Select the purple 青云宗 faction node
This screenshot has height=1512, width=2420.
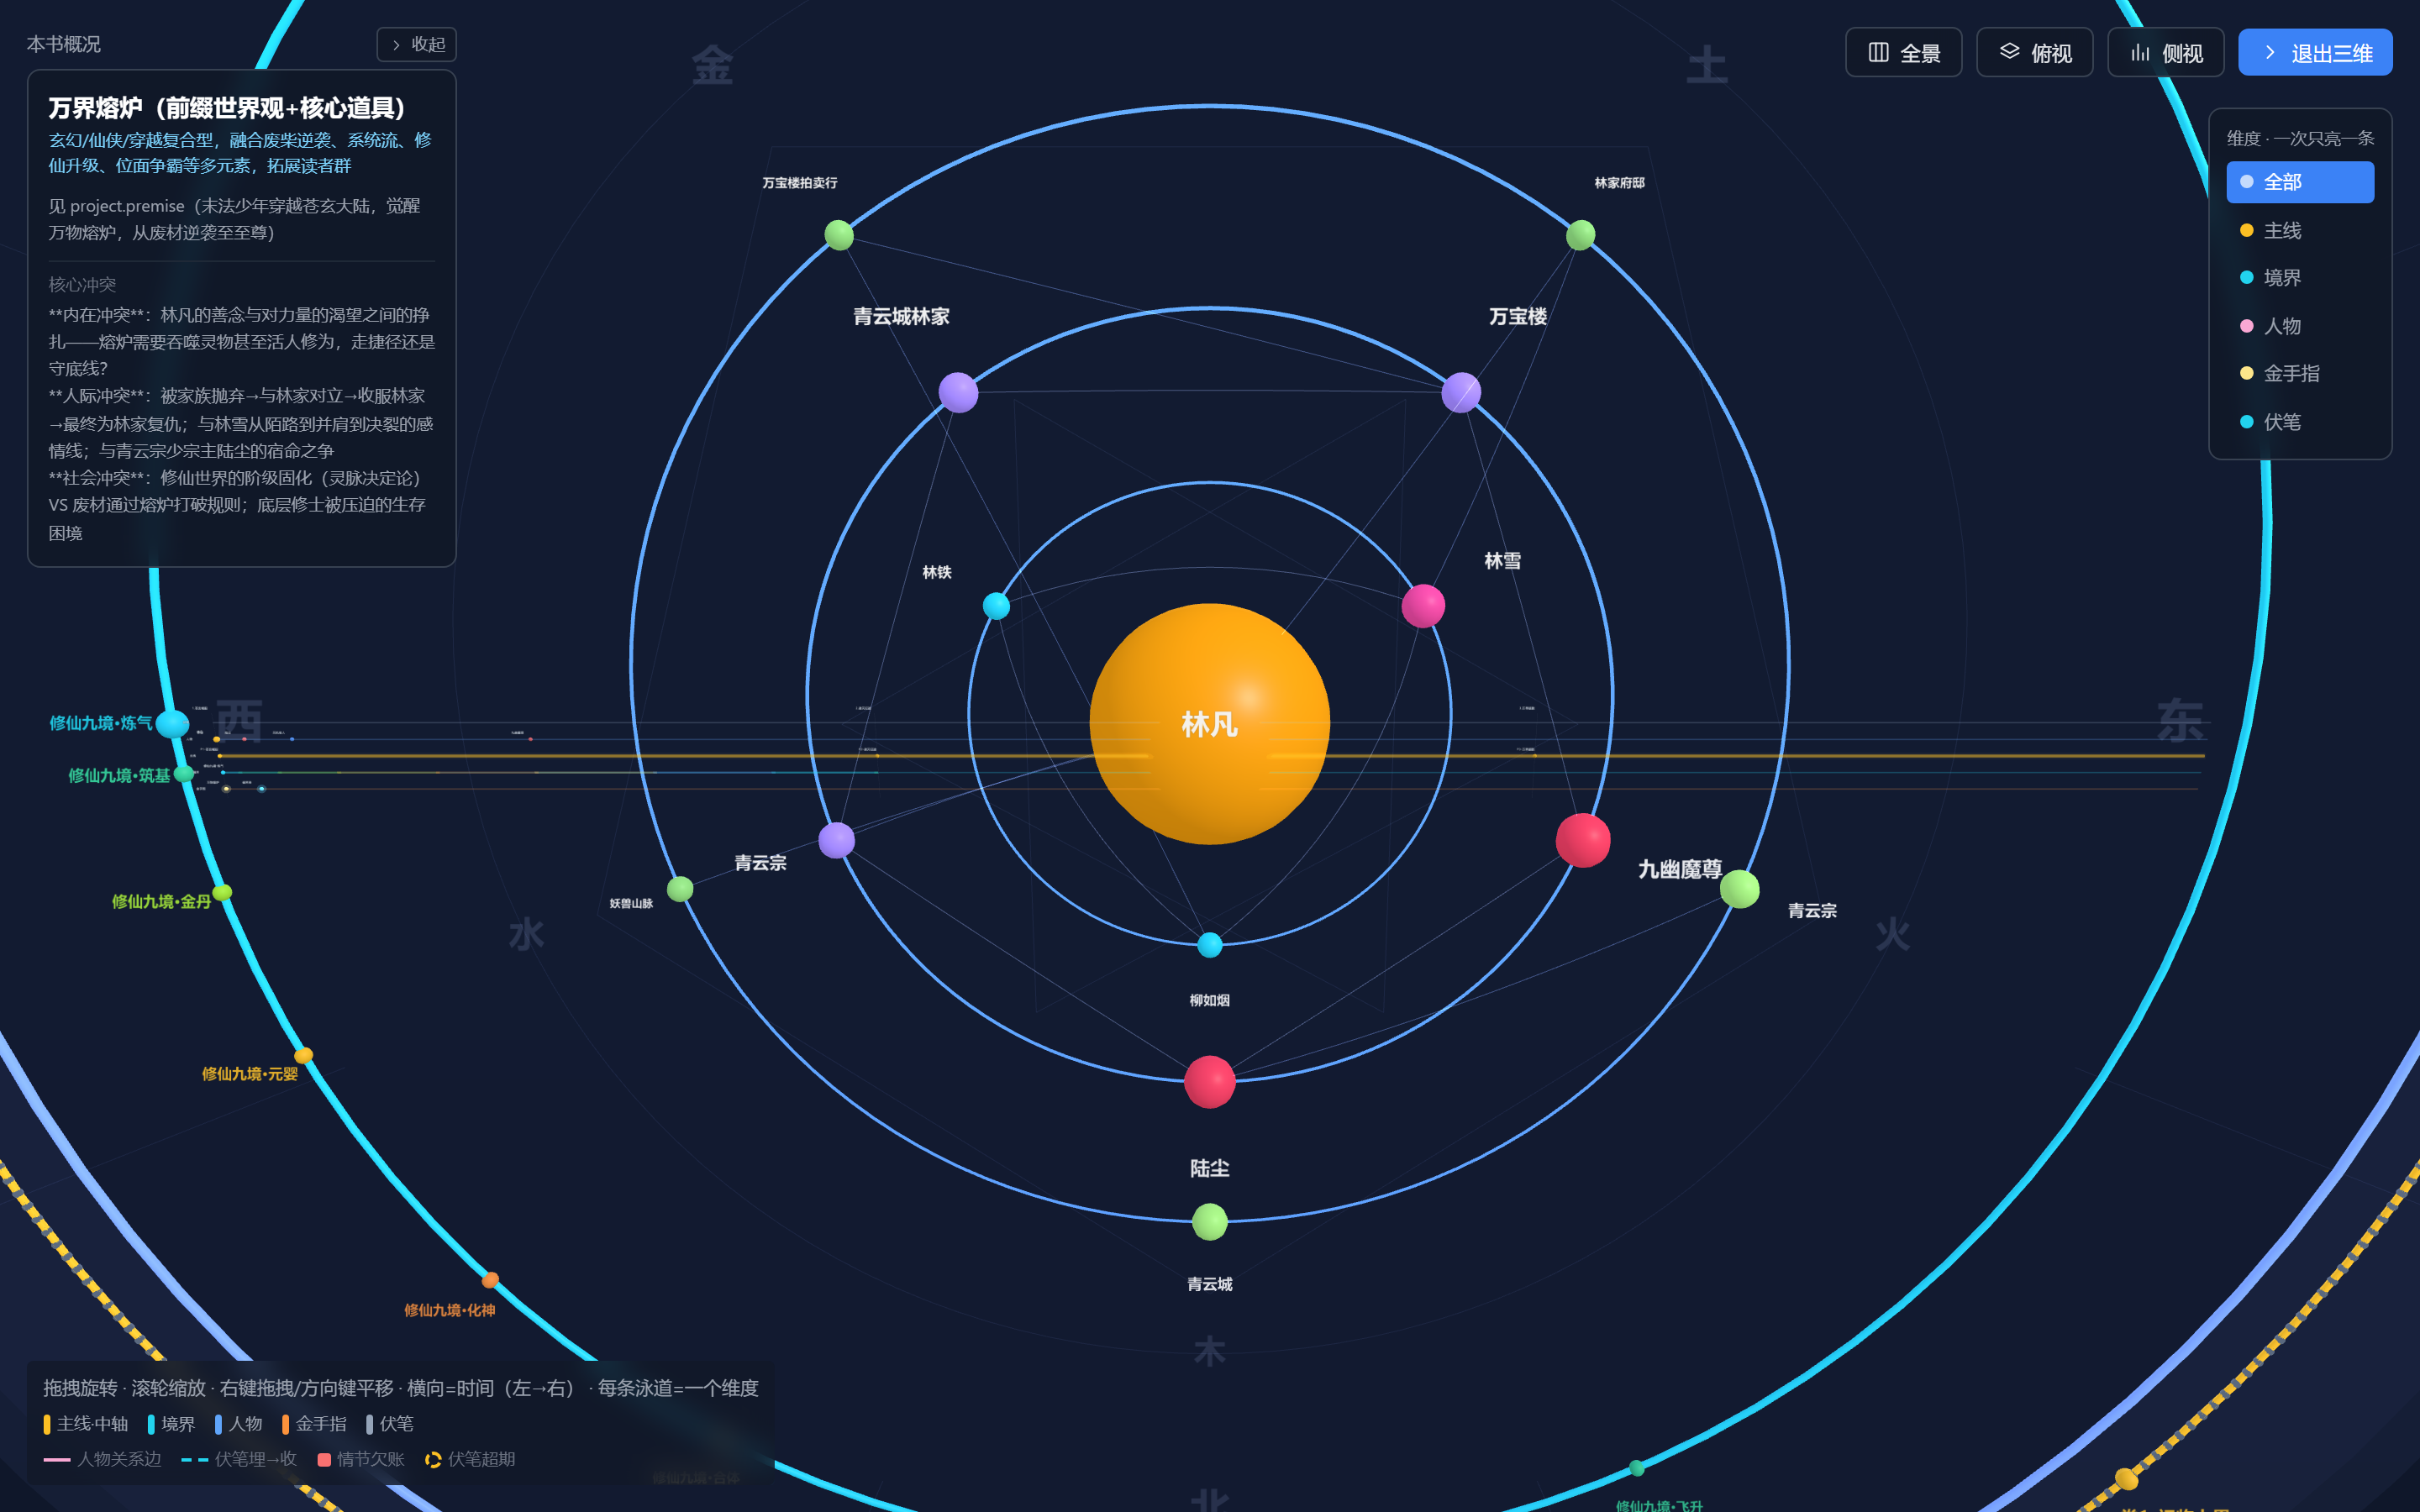(836, 840)
